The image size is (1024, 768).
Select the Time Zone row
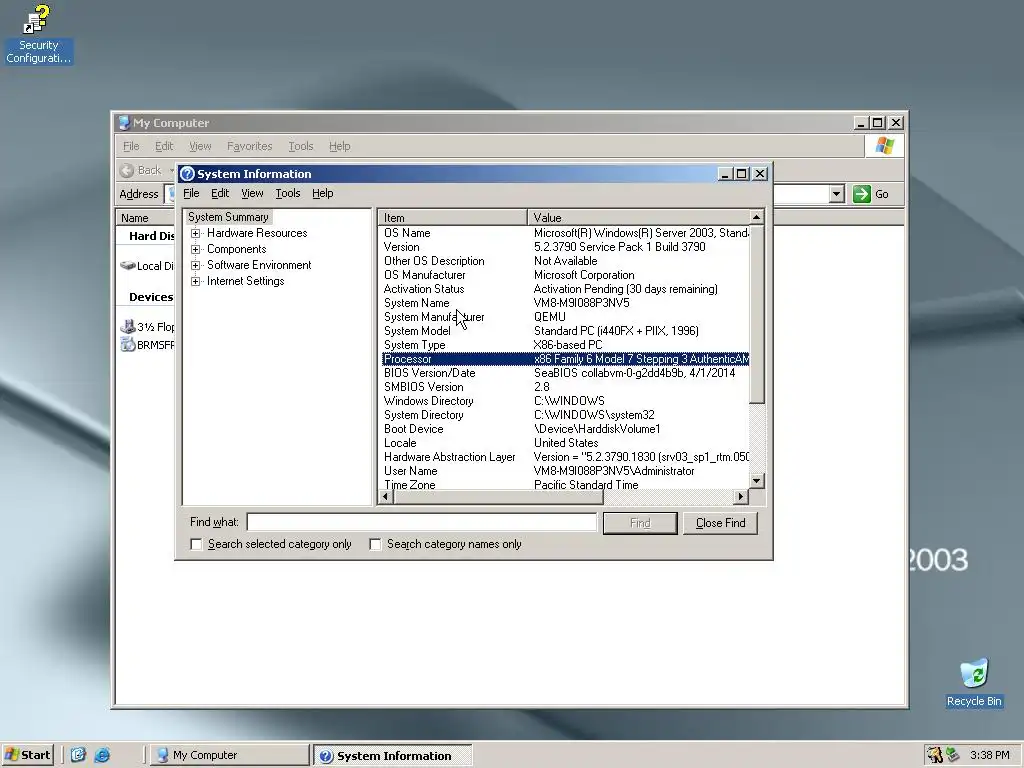pyautogui.click(x=565, y=485)
